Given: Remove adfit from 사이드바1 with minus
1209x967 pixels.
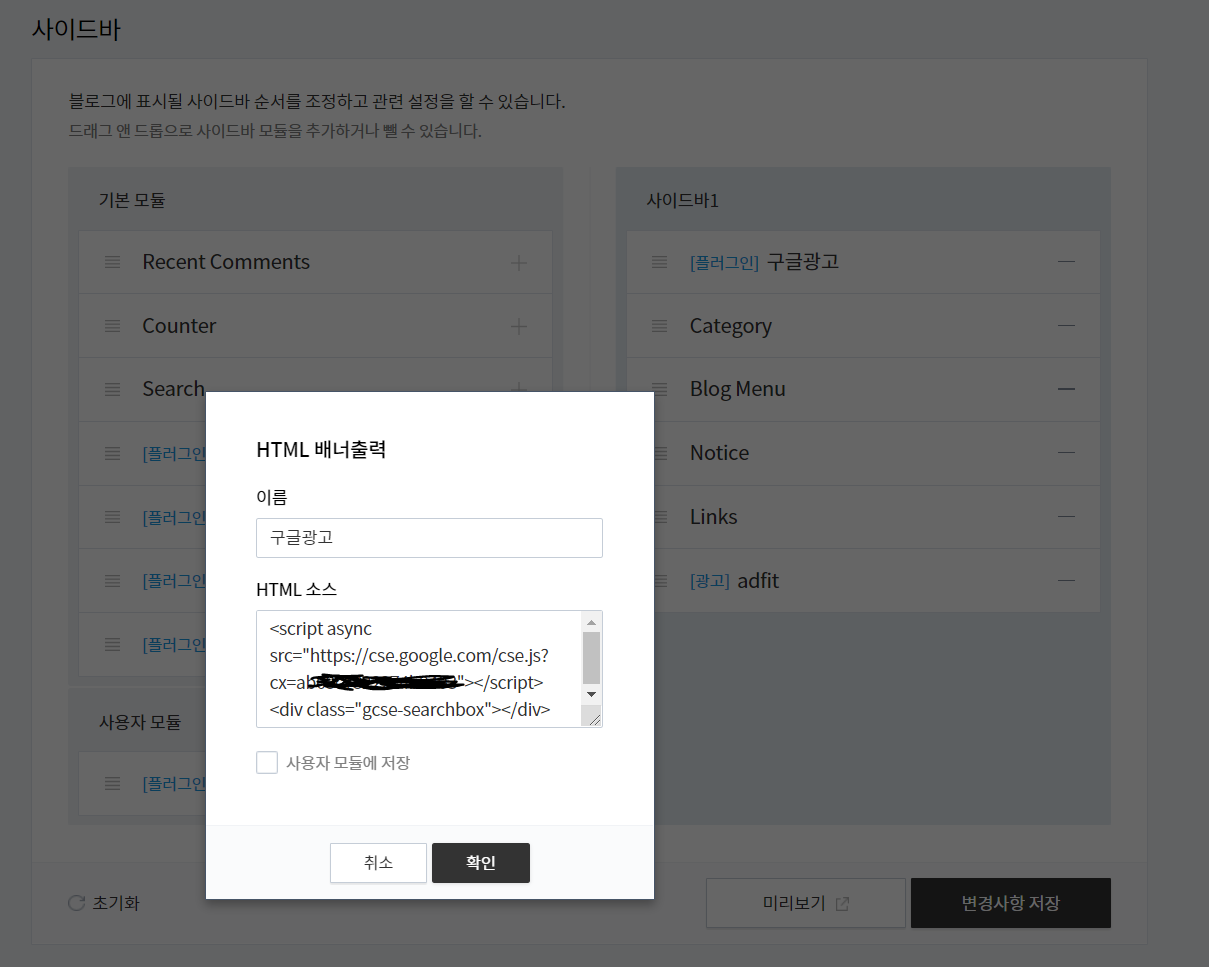Looking at the screenshot, I should click(1066, 580).
